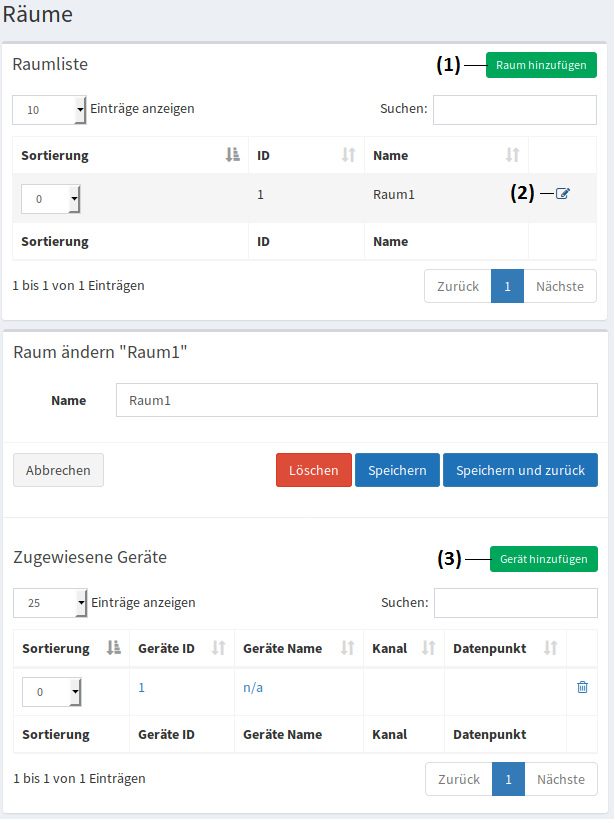Sort devices by Geräte ID column
Image resolution: width=615 pixels, height=823 pixels.
[179, 648]
